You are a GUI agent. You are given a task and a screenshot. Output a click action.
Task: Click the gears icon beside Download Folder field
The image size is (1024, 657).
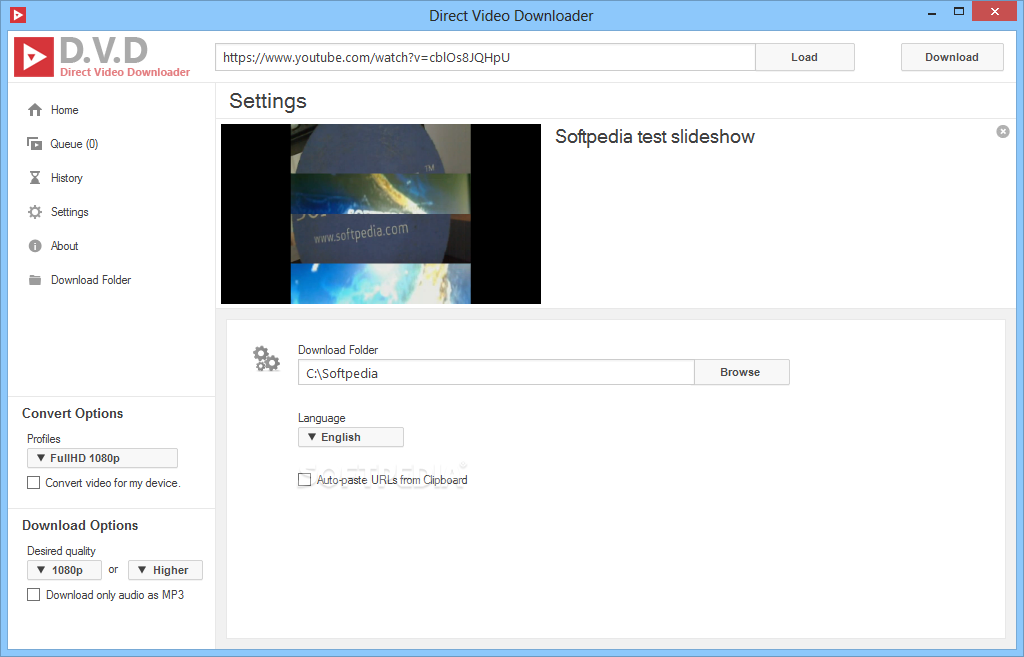click(266, 359)
